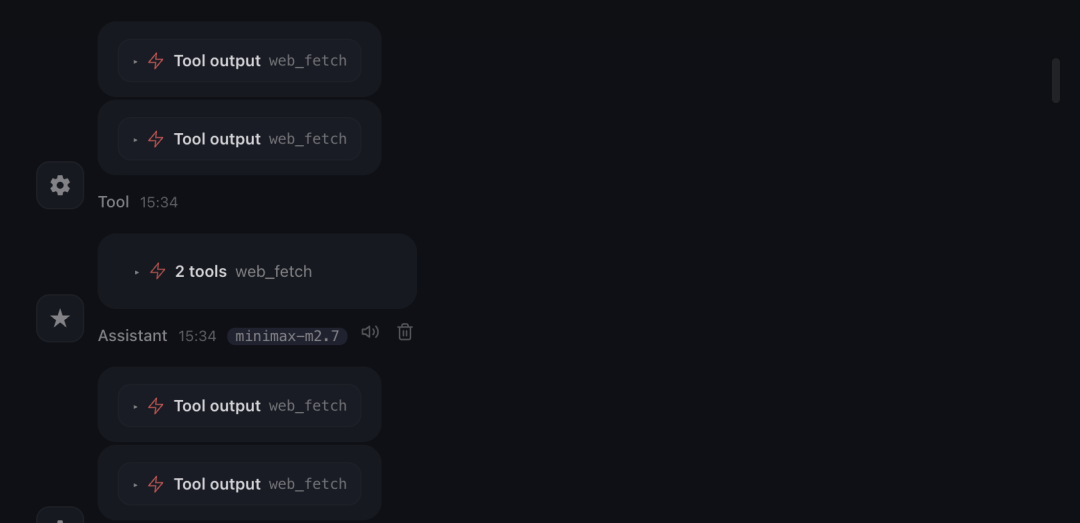Image resolution: width=1080 pixels, height=523 pixels.
Task: Click the 15:34 timestamp next to Assistant
Action: (197, 336)
